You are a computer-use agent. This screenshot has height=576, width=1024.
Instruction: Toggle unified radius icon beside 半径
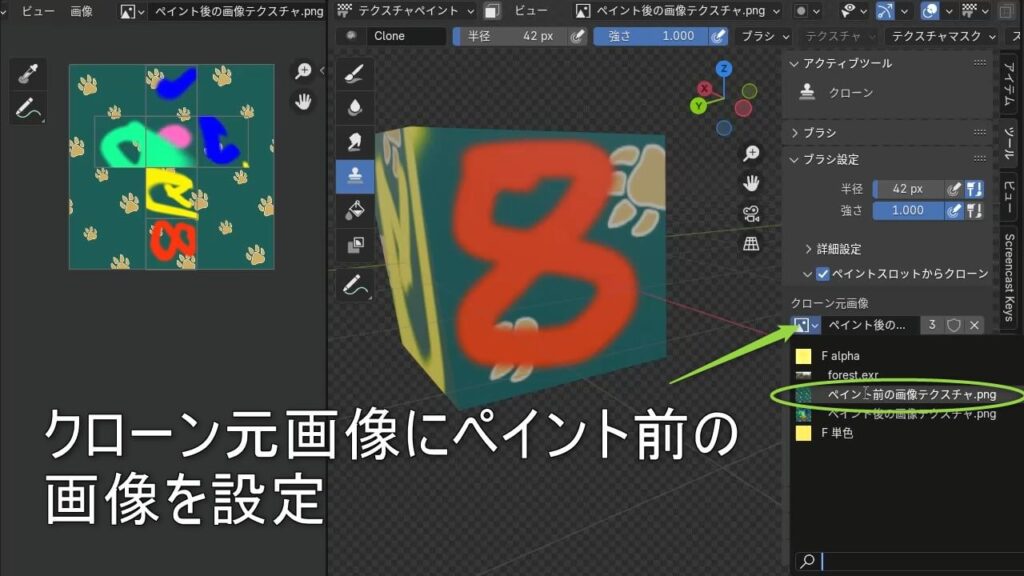[974, 189]
